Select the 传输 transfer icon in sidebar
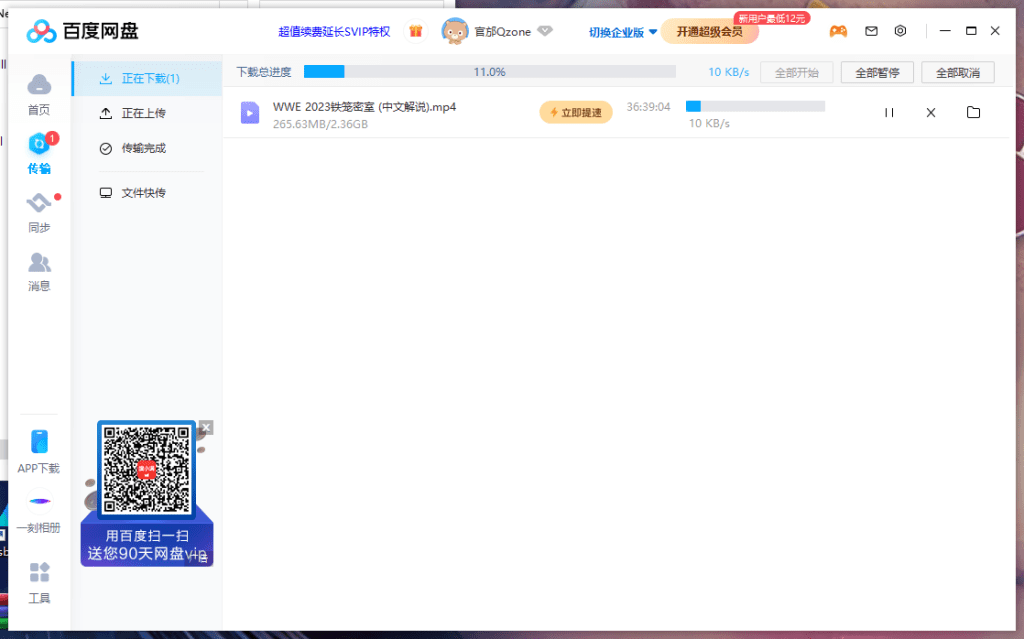Screen dimensions: 1024x639 [39, 144]
